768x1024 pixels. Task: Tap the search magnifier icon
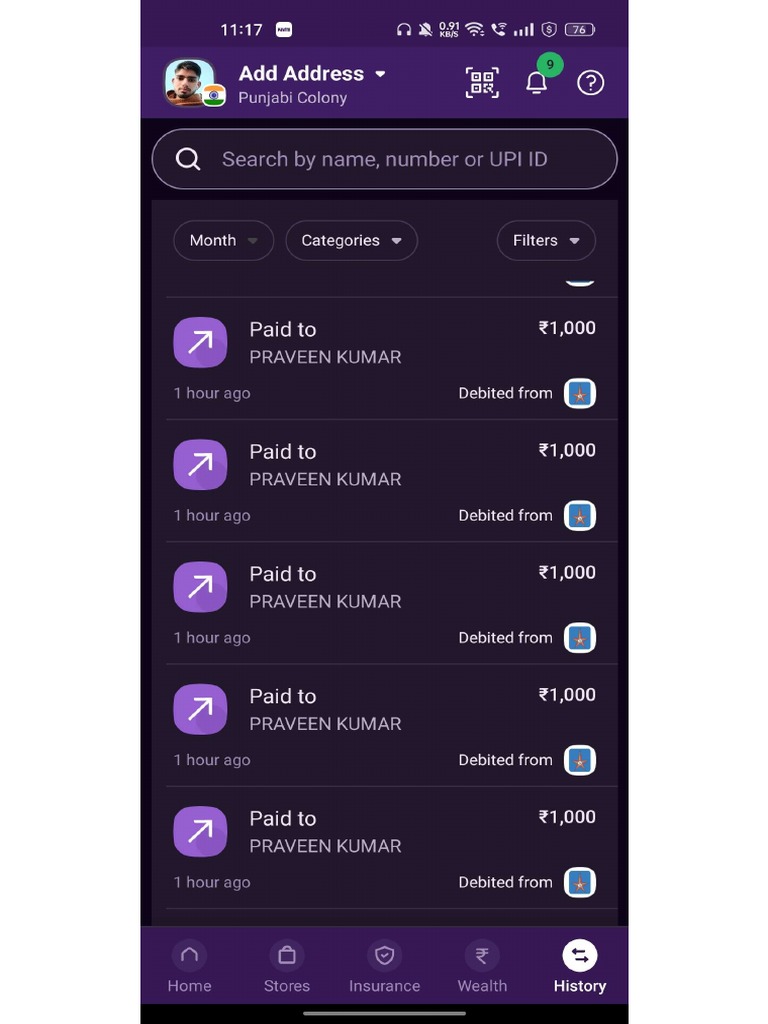(188, 159)
